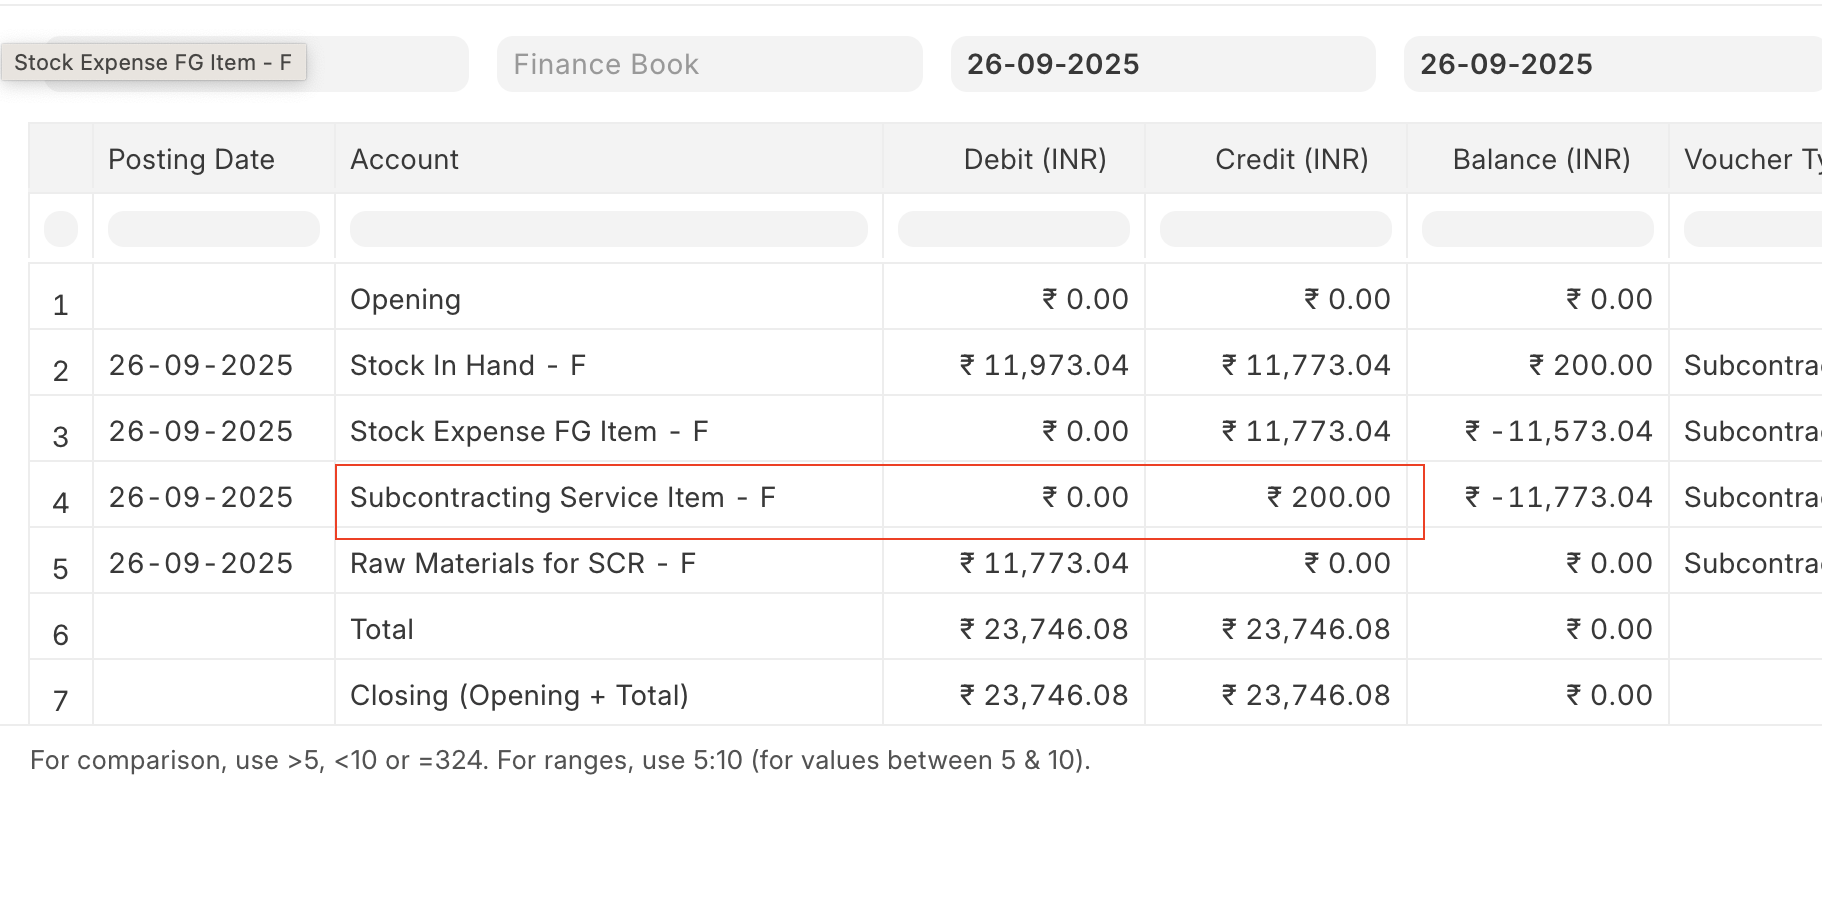
Task: Click the Finance Book filter field
Action: [709, 64]
